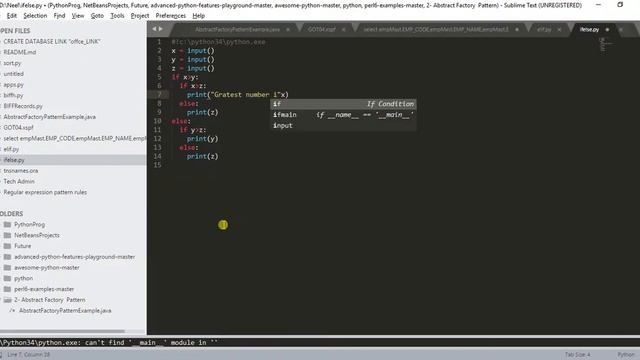Close the elif.py tab

pyautogui.click(x=559, y=29)
